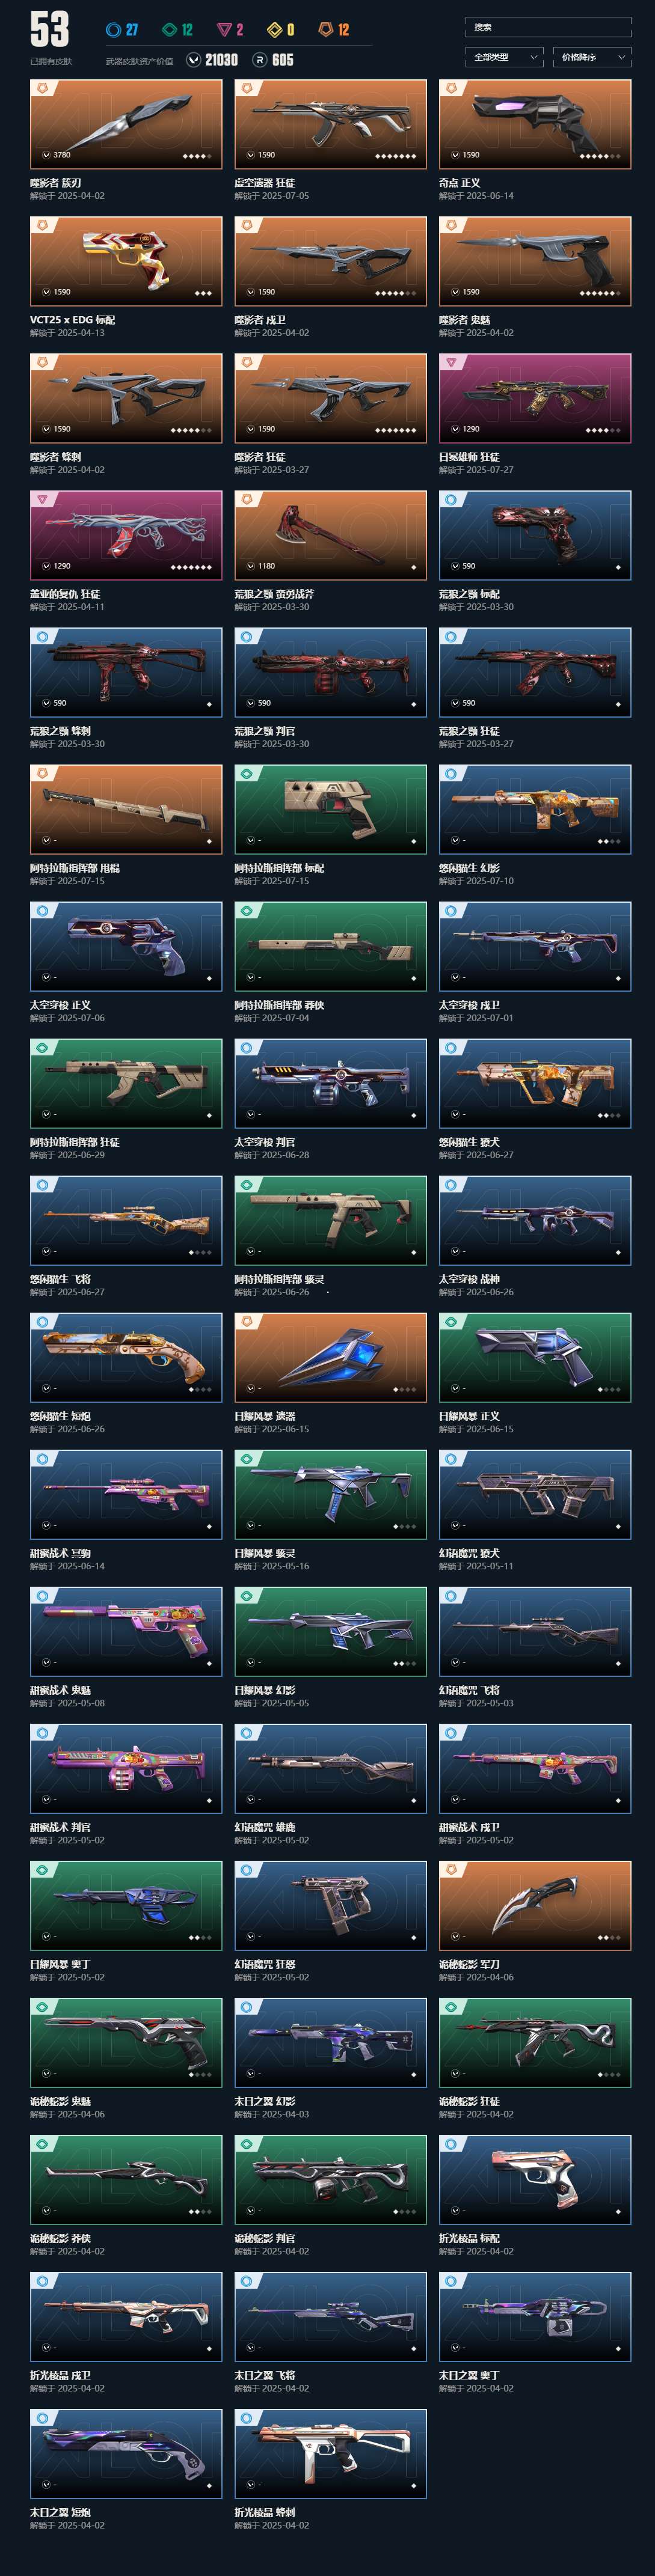Click the orange Exclusive tier icon showing 12
This screenshot has height=2576, width=655.
tap(325, 30)
